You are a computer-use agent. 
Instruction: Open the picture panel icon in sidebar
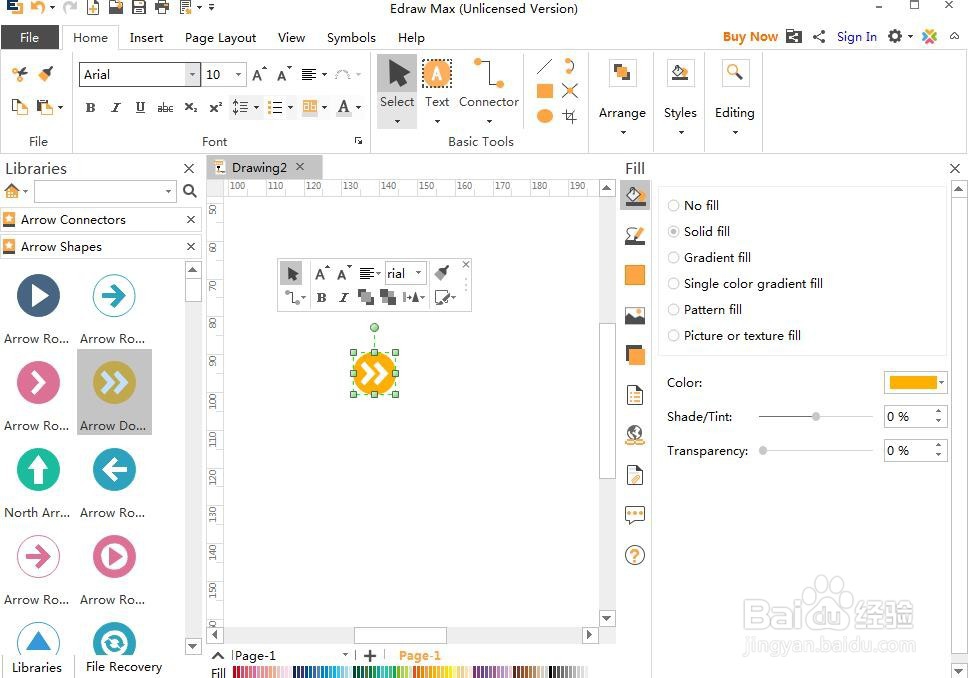point(635,315)
